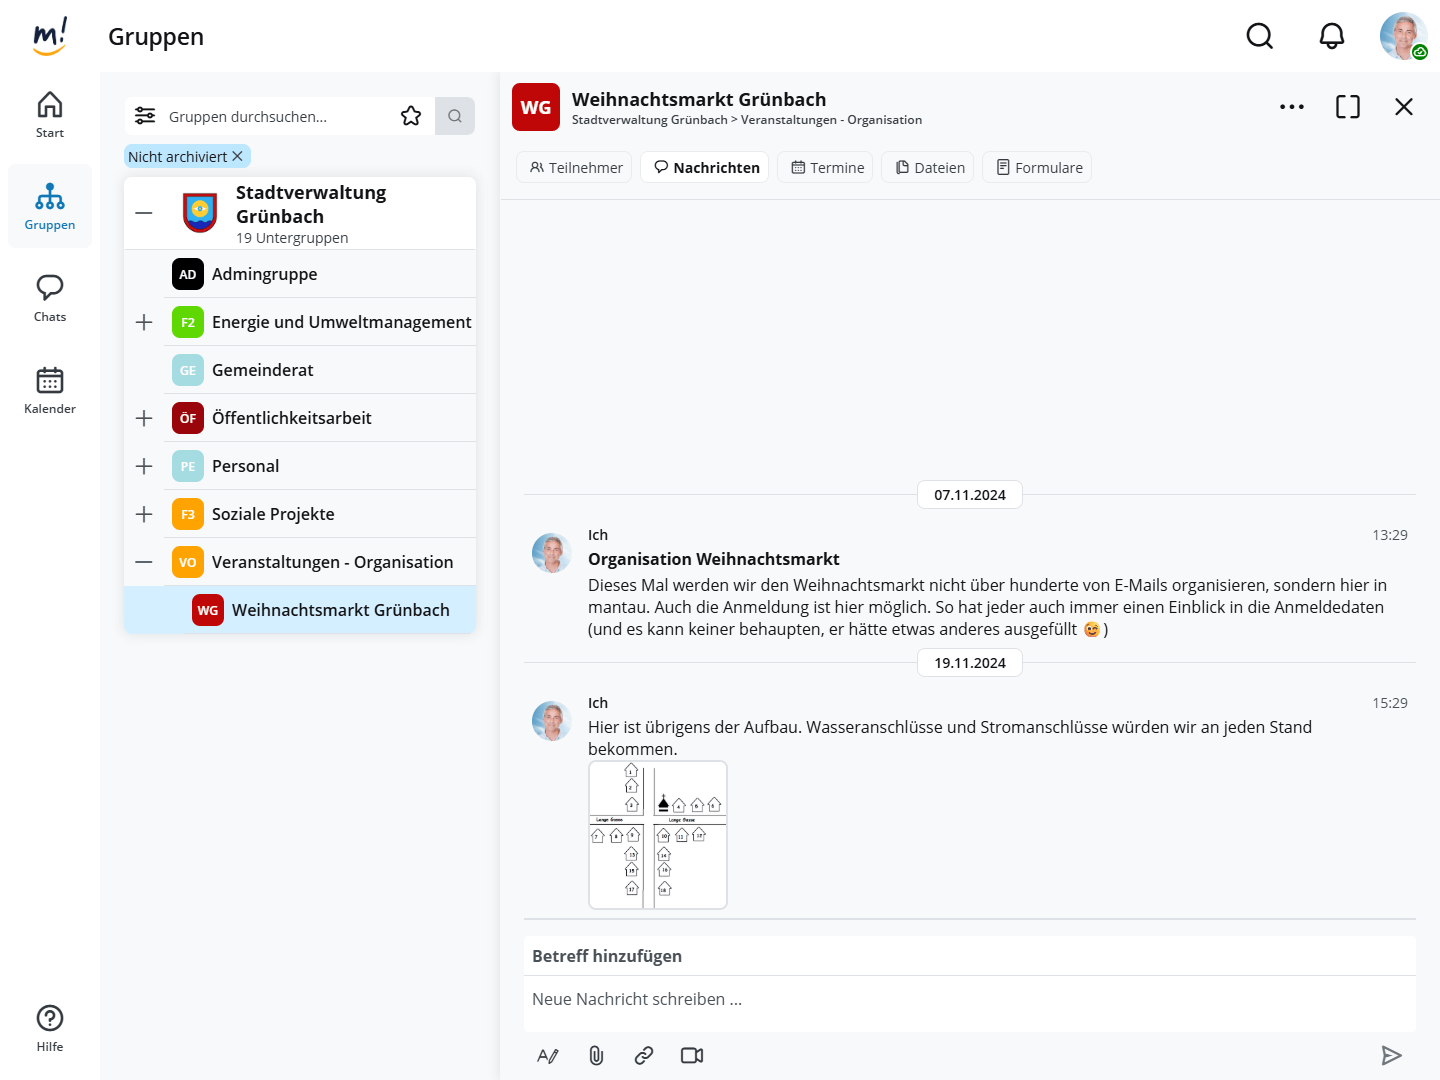This screenshot has height=1080, width=1440.
Task: Open the market layout image thumbnail
Action: click(658, 835)
